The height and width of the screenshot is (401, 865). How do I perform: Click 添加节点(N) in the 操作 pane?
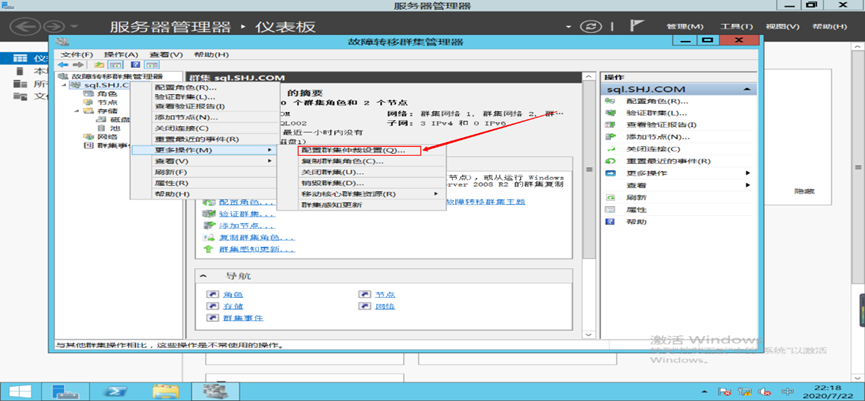(x=658, y=137)
